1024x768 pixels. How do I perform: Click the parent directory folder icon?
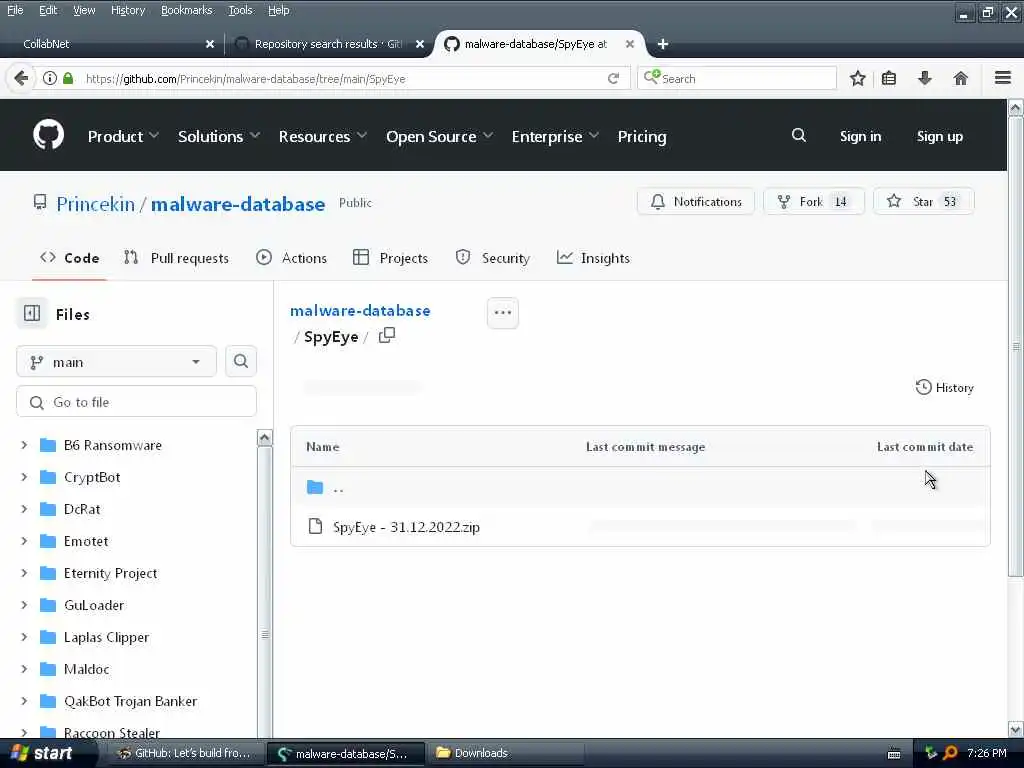click(315, 487)
